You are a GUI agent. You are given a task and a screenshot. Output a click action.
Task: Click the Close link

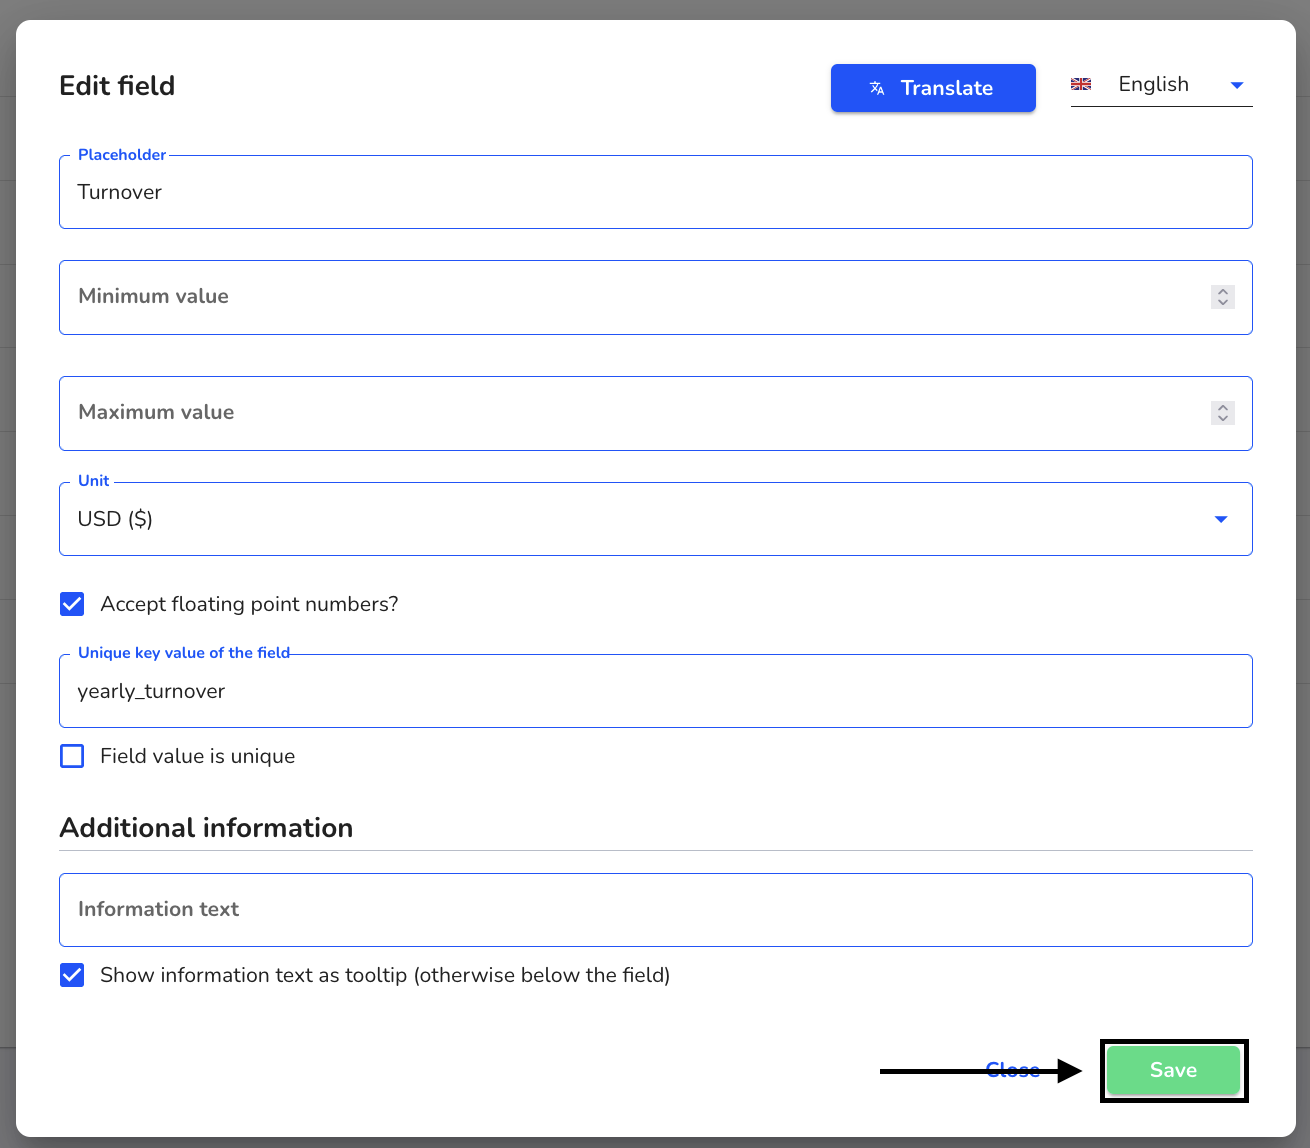click(1013, 1070)
